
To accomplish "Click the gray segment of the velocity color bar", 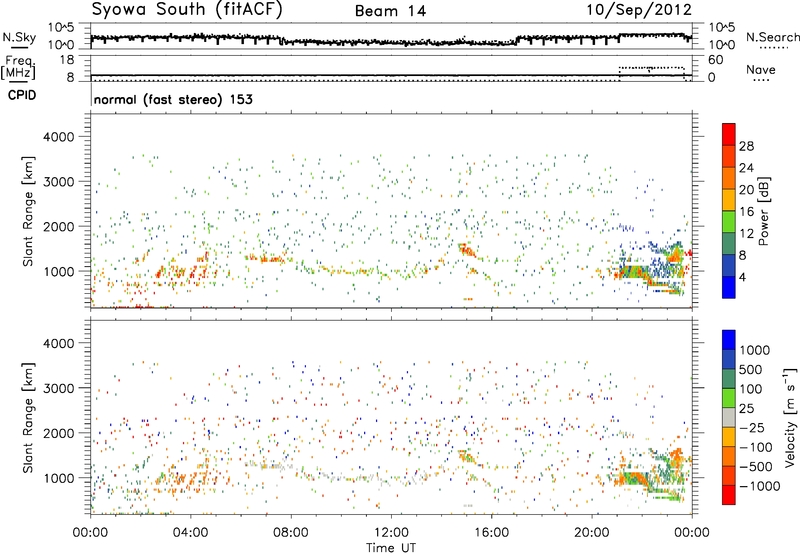I will tap(729, 417).
